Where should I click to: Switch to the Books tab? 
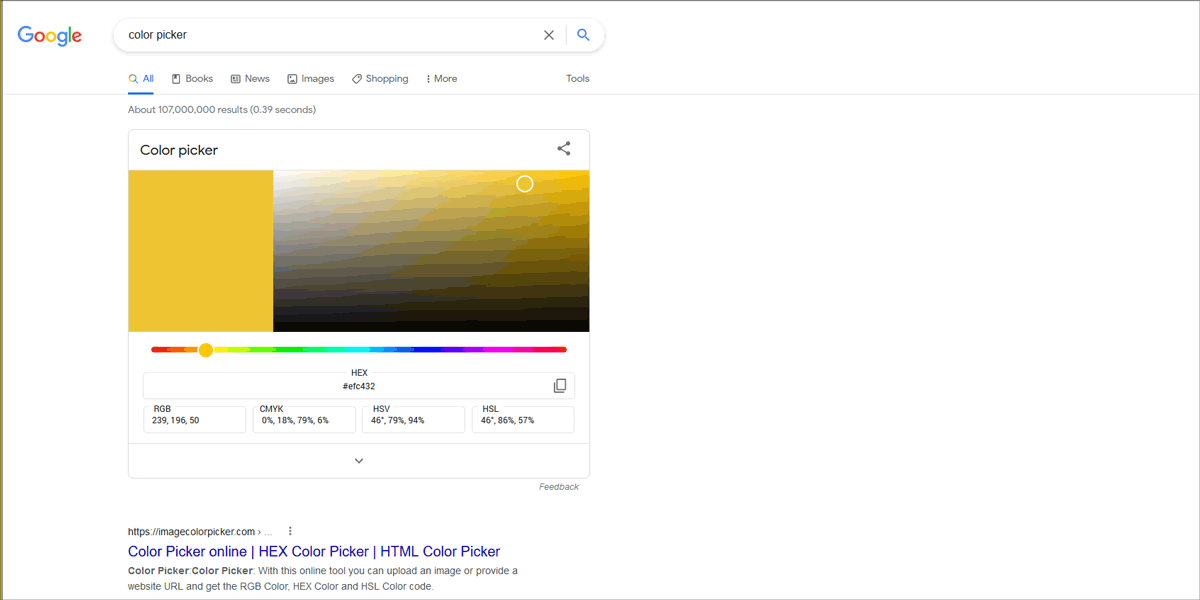[x=192, y=79]
